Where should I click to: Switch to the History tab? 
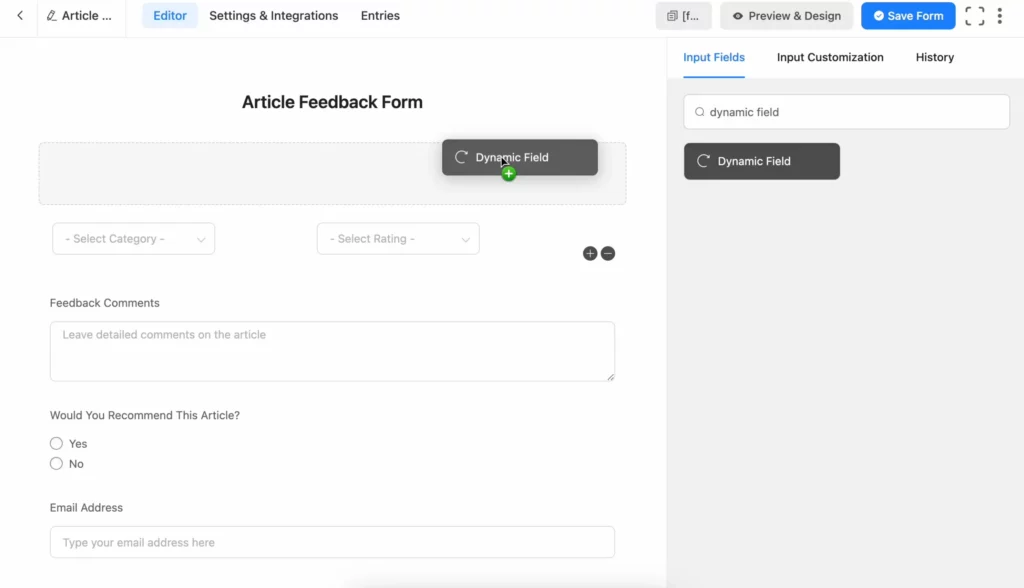pyautogui.click(x=933, y=57)
